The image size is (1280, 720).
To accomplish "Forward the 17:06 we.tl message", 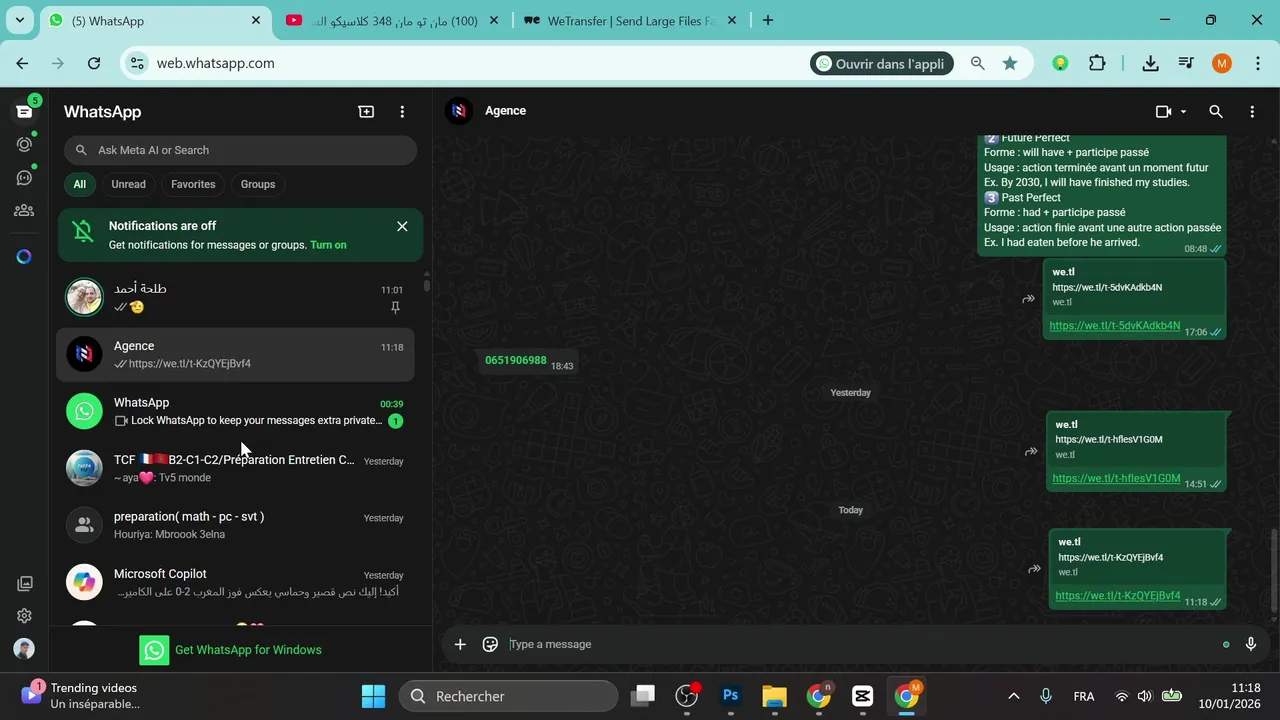I will [1028, 299].
